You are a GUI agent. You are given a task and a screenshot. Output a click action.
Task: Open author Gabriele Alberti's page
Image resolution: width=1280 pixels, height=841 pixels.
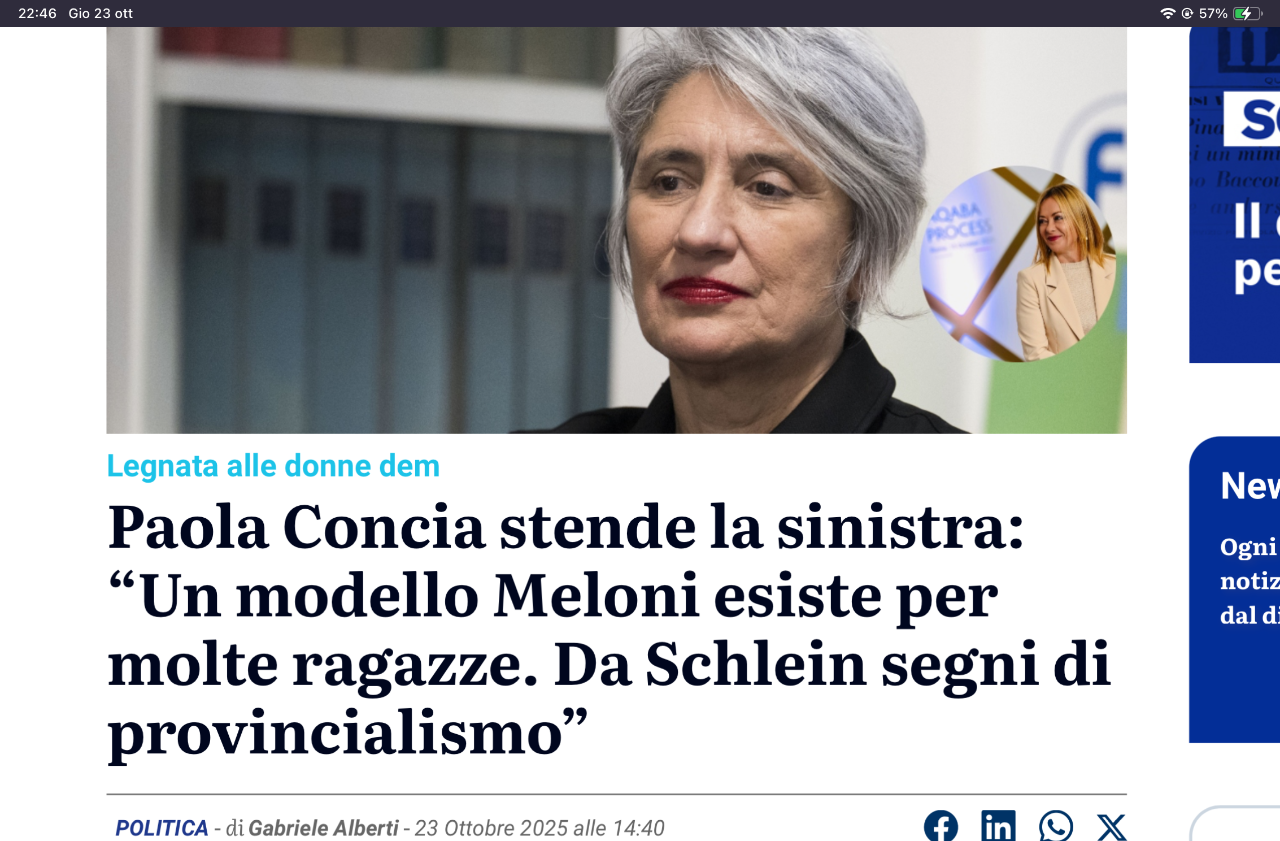point(323,828)
